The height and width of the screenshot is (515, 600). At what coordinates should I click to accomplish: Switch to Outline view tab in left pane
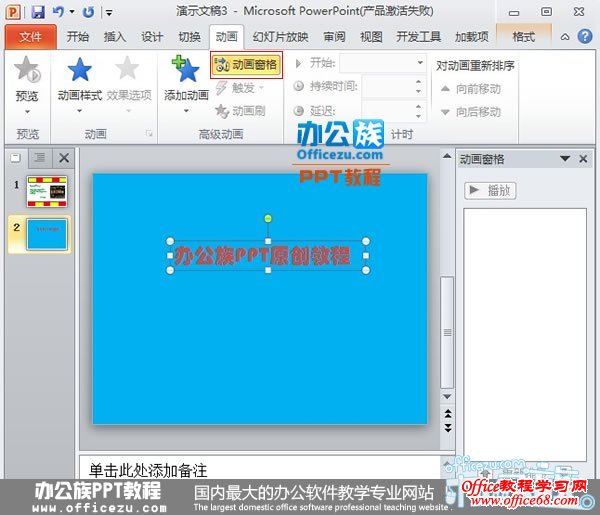point(39,158)
